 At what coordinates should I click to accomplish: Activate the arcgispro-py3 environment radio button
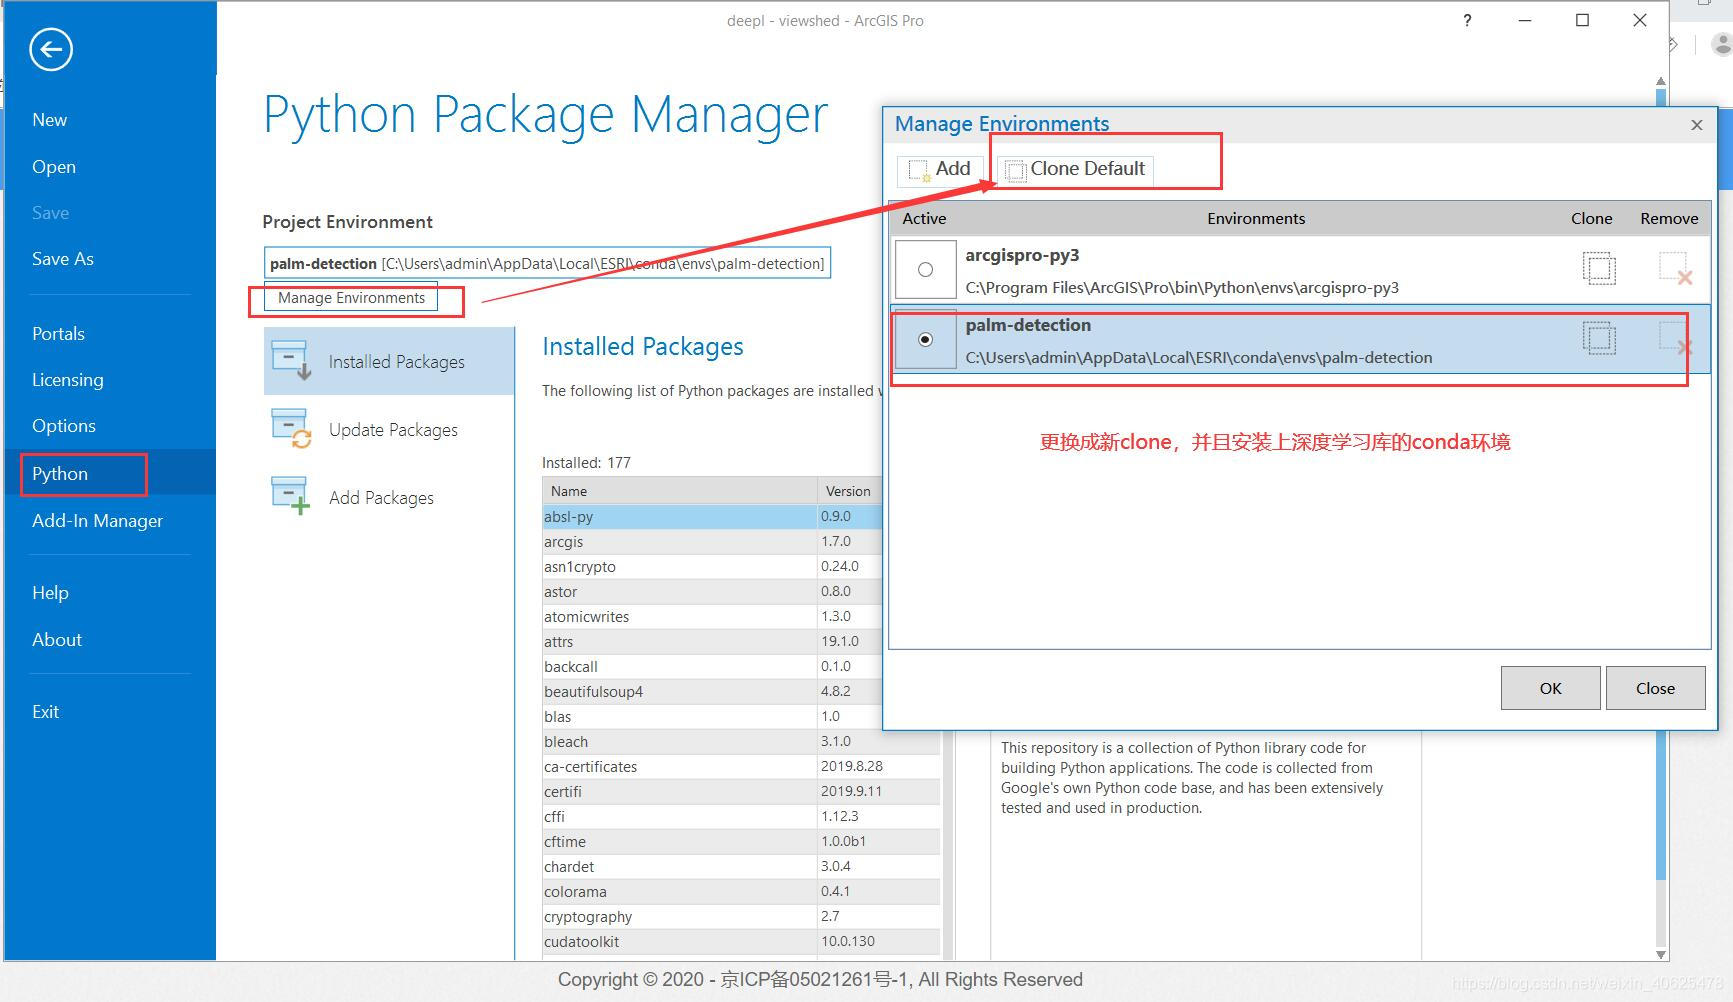[x=925, y=269]
